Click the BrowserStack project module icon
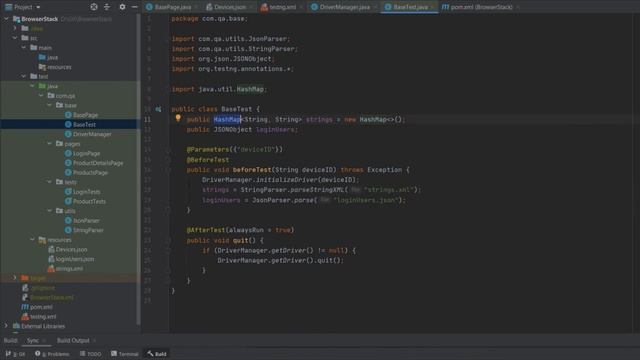 pyautogui.click(x=16, y=19)
